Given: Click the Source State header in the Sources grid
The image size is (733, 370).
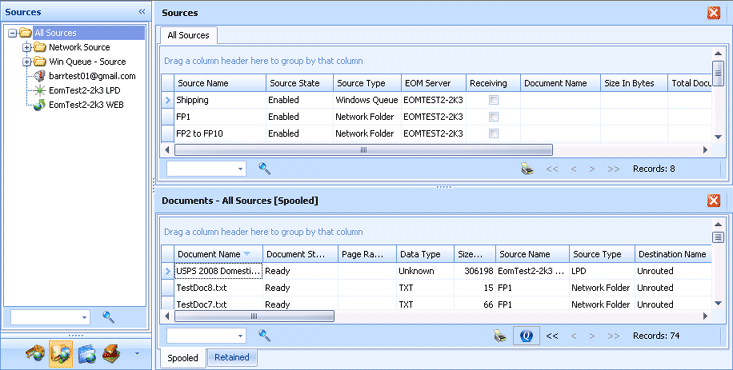Looking at the screenshot, I should pos(300,83).
